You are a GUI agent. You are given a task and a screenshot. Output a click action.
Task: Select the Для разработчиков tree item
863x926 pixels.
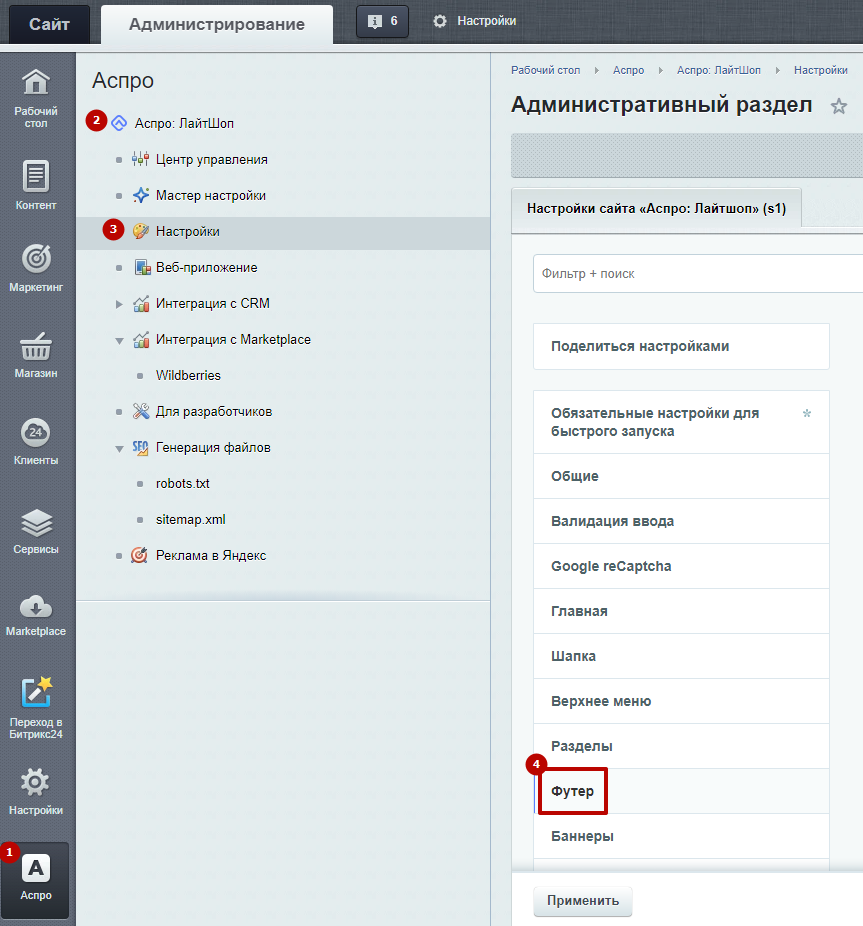pos(214,412)
